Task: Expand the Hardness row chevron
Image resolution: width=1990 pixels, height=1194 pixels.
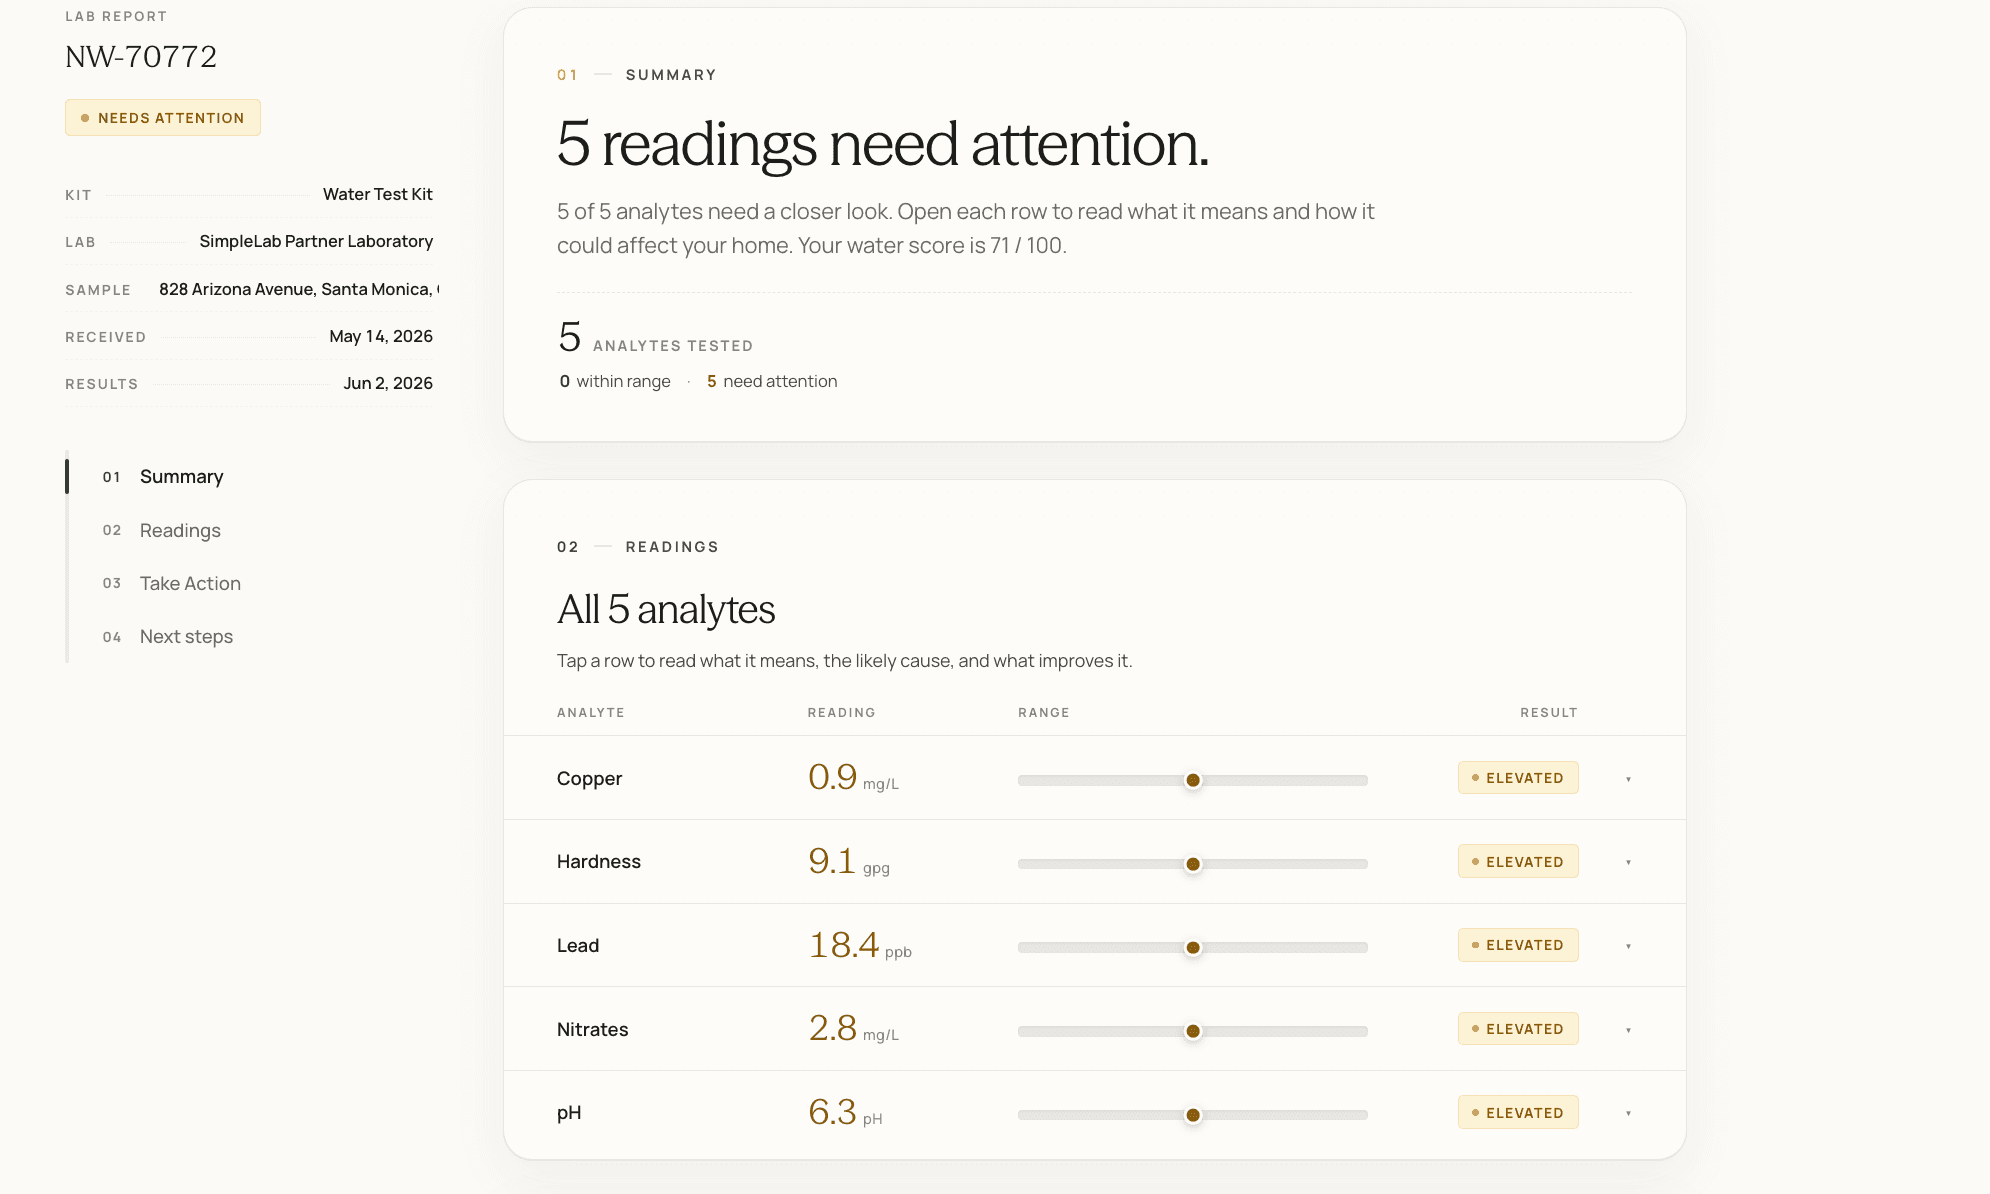Action: (x=1628, y=862)
